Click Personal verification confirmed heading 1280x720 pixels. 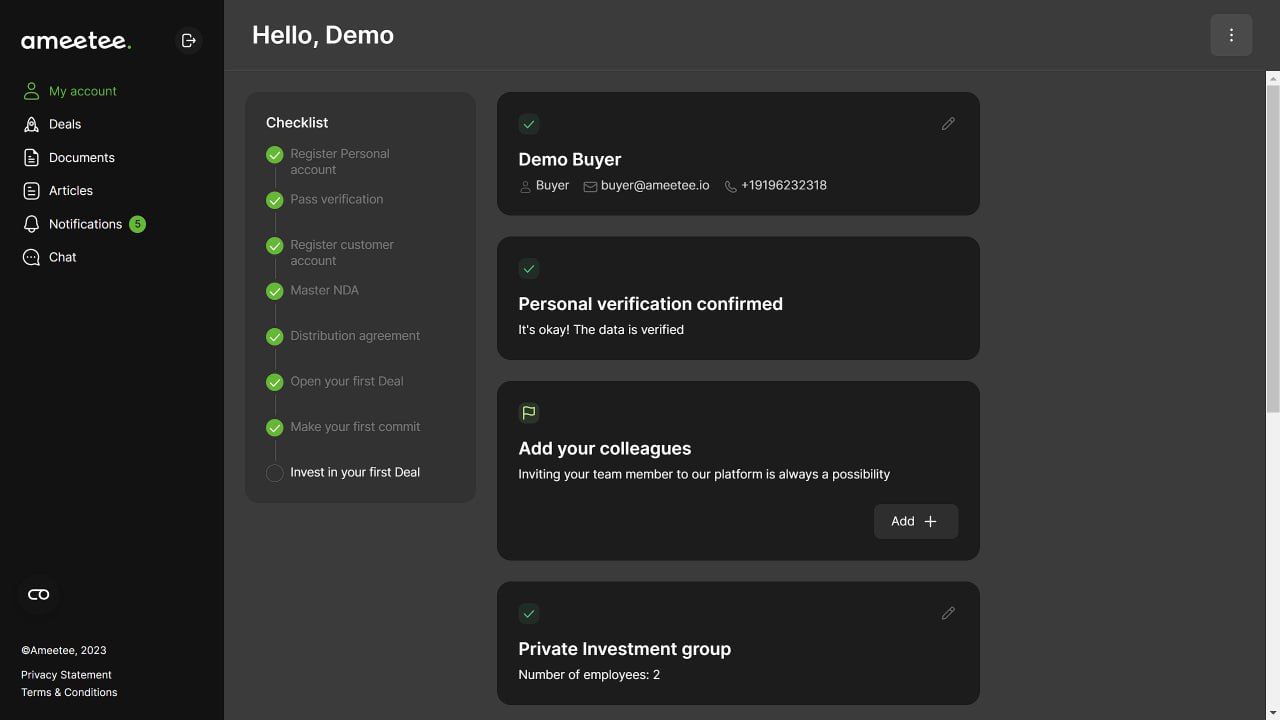coord(650,304)
